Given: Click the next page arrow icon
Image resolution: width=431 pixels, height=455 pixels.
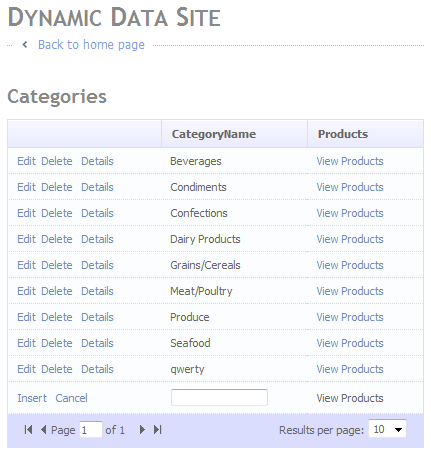Looking at the screenshot, I should tap(142, 430).
